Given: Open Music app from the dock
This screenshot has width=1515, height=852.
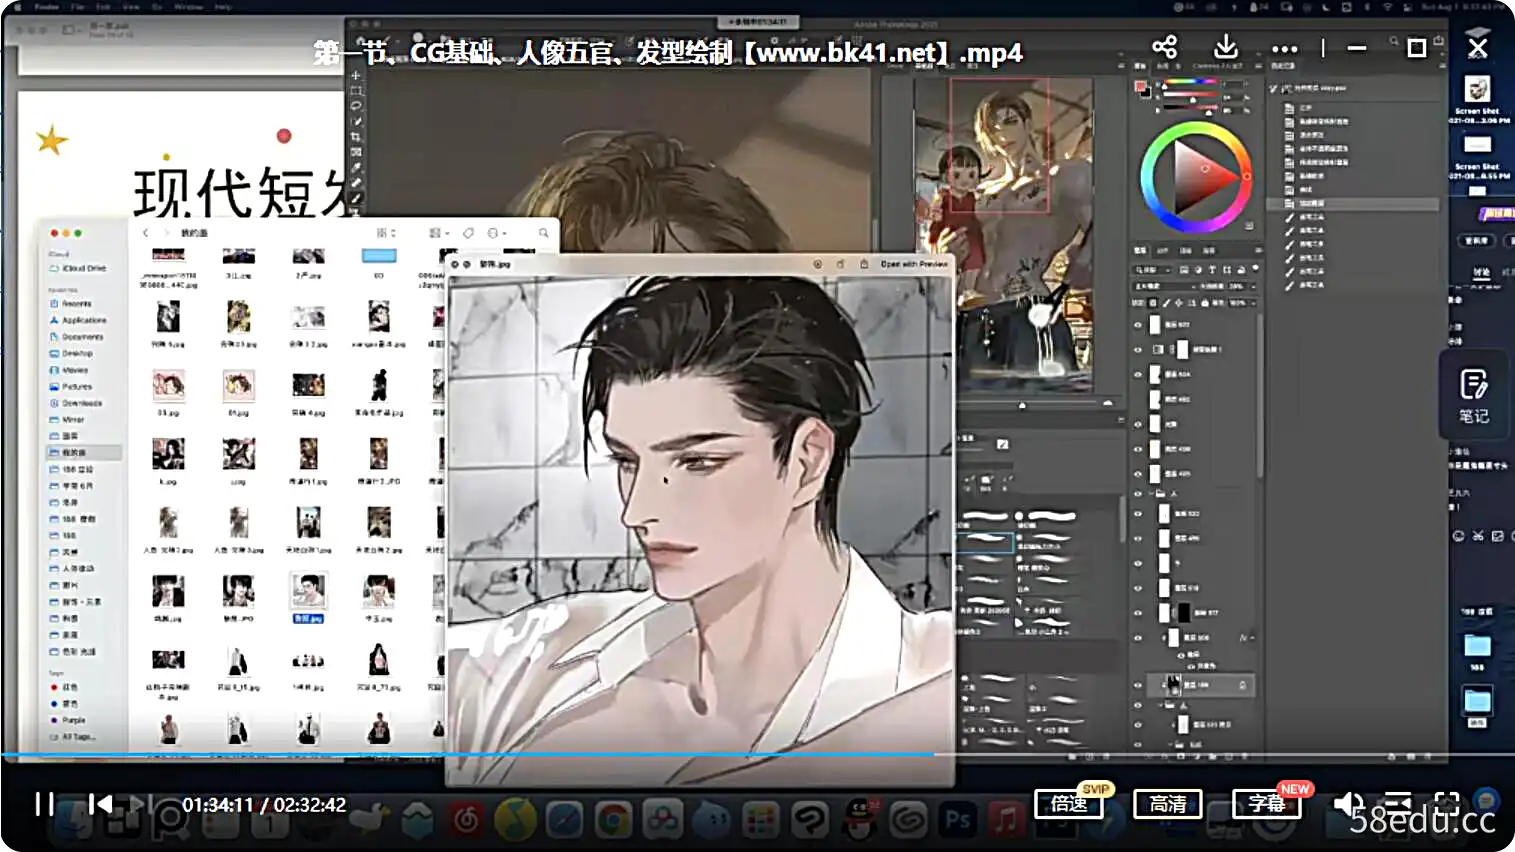Looking at the screenshot, I should tap(1005, 820).
